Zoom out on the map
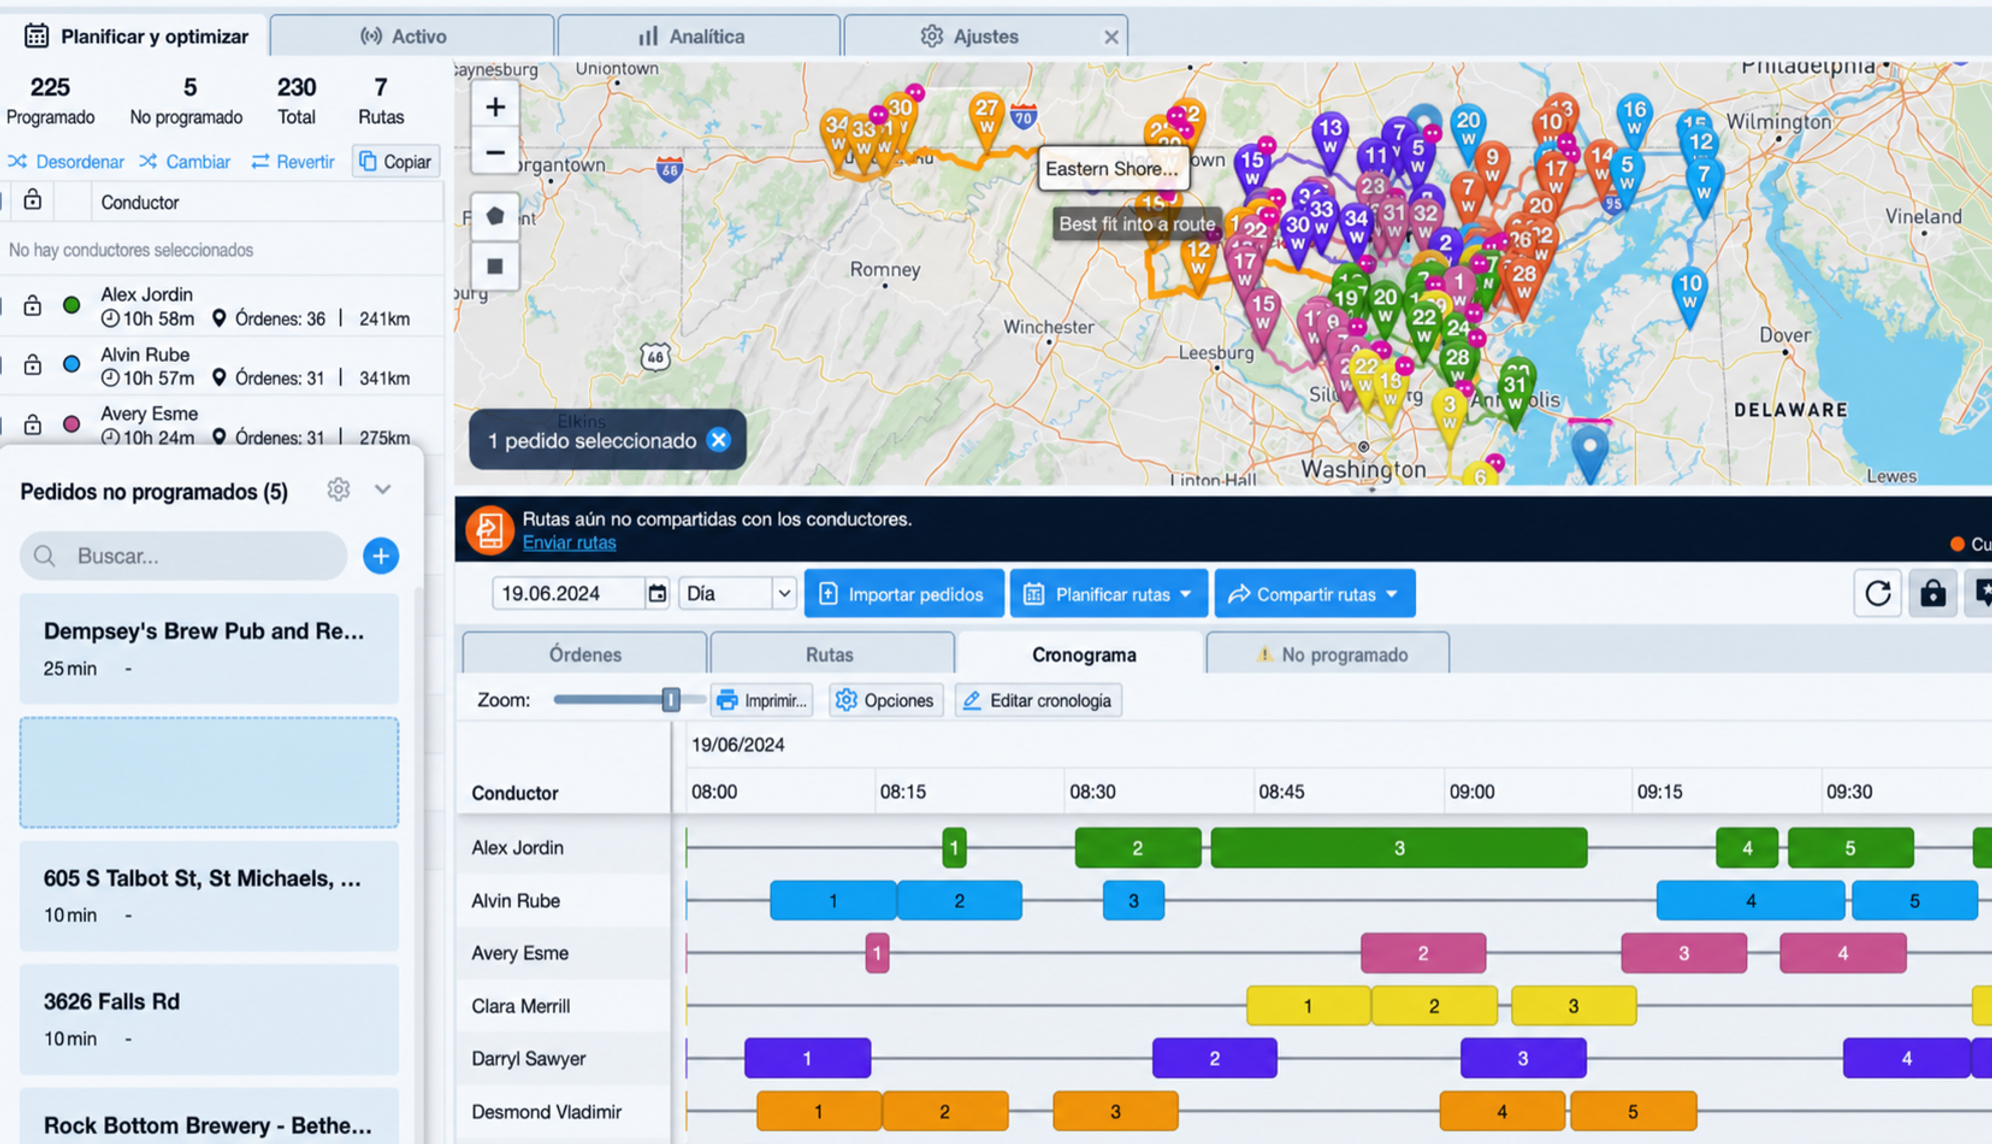Screen dimensions: 1992x1144 click(494, 153)
